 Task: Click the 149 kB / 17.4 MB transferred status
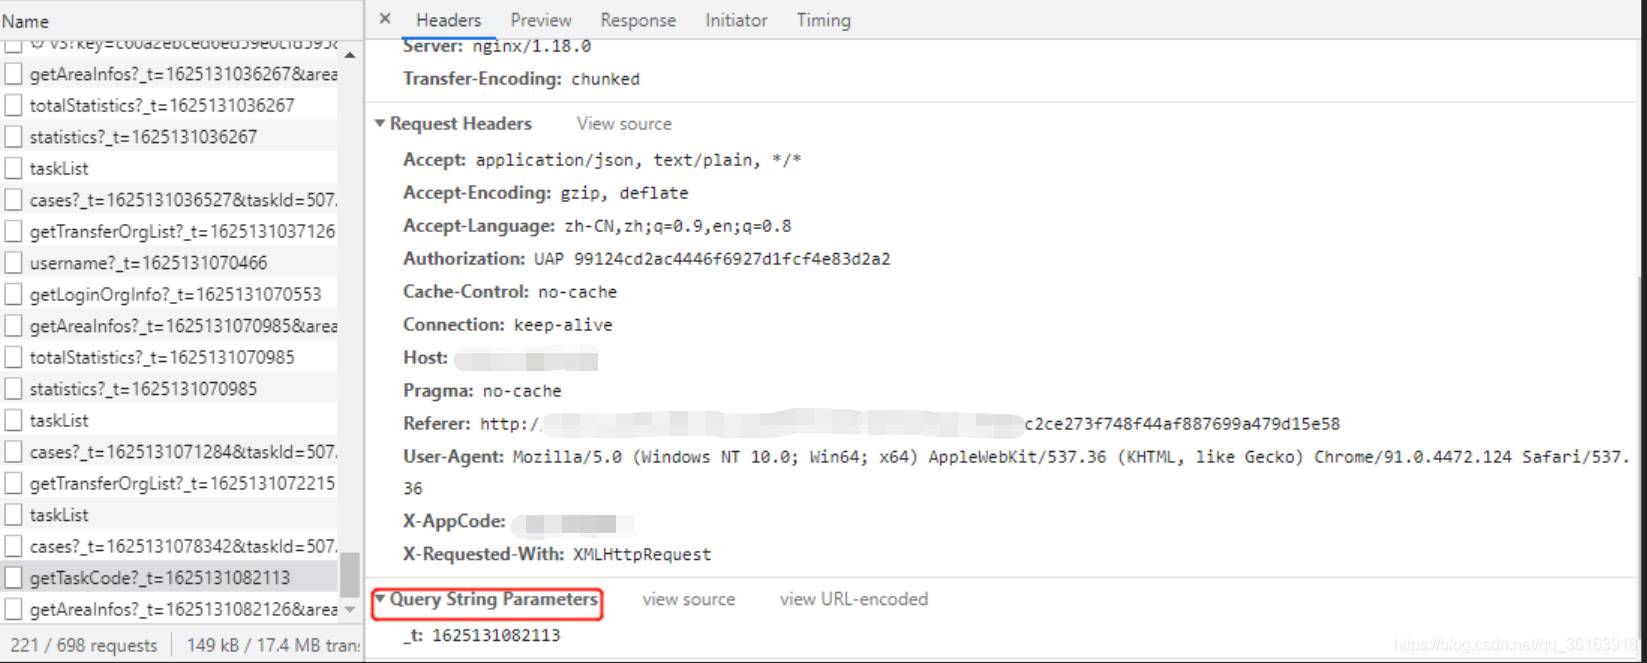click(273, 645)
